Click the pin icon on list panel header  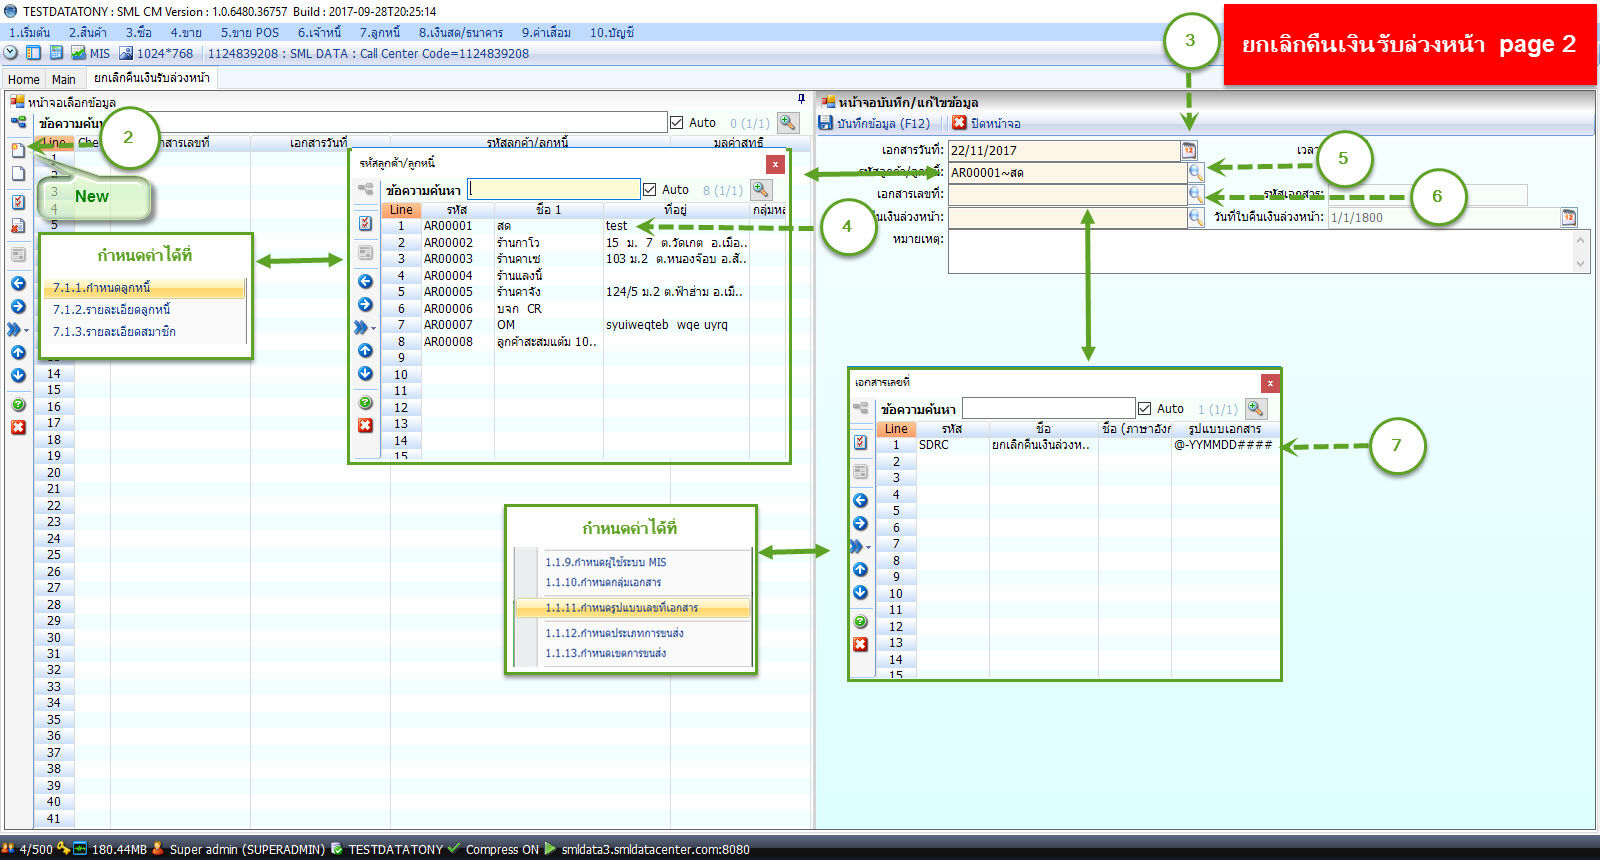(801, 99)
